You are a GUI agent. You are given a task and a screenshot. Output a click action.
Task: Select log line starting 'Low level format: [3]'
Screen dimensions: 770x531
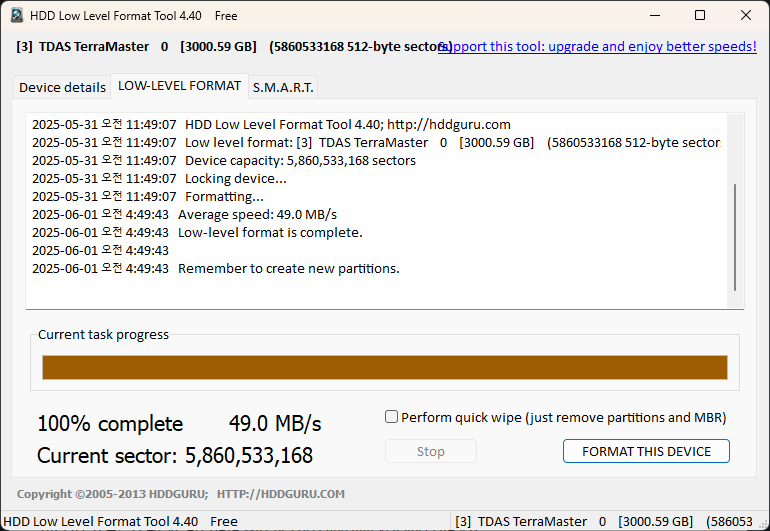376,142
